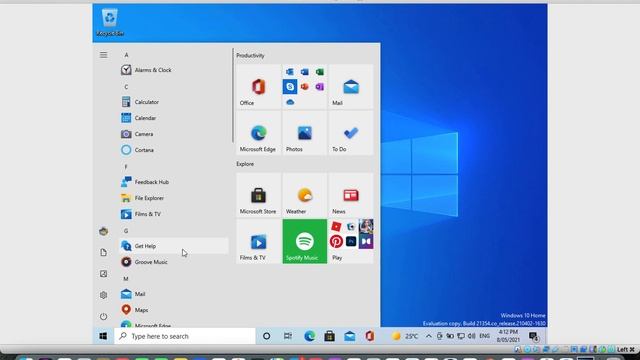640x360 pixels.
Task: Open the To Do tile
Action: [x=351, y=133]
